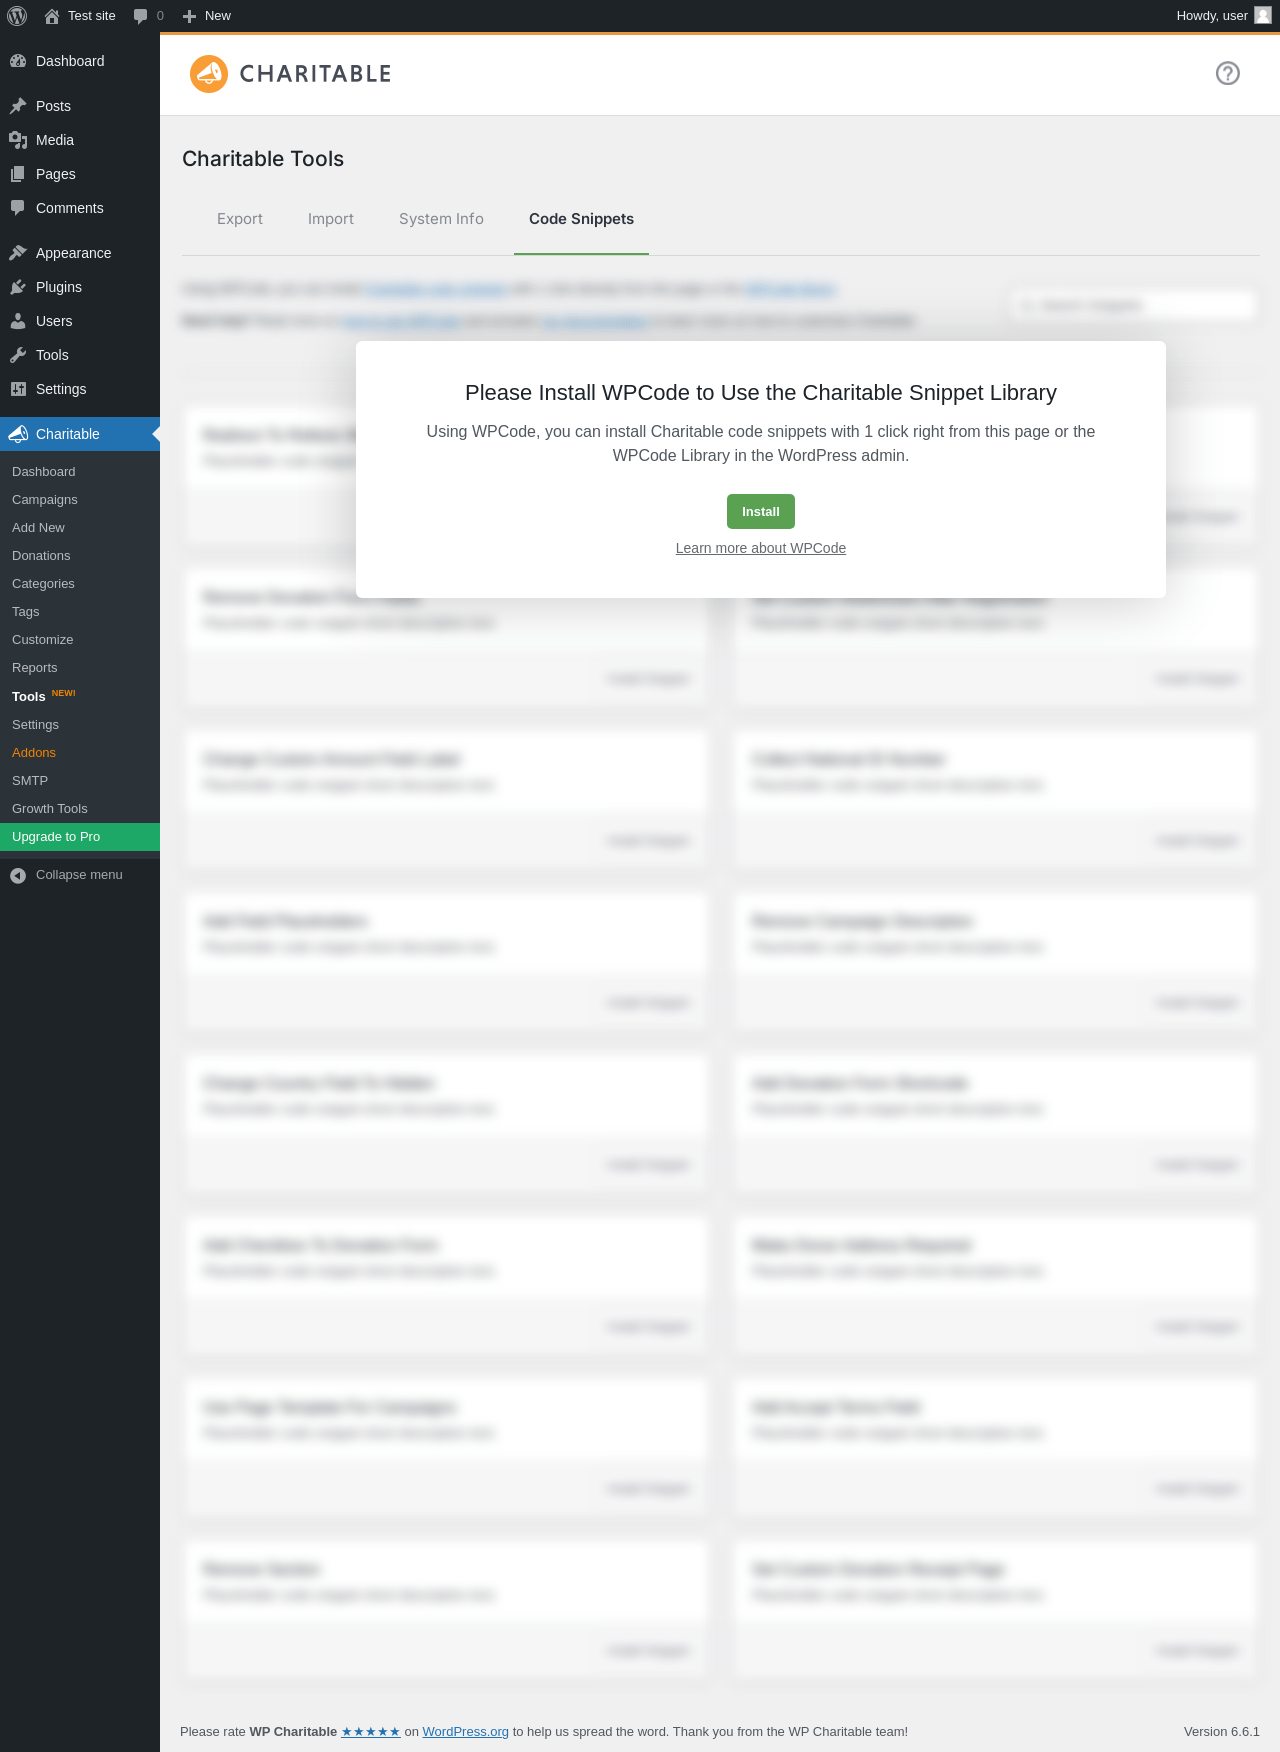Click the Settings sliders icon in sidebar
The width and height of the screenshot is (1280, 1752).
point(18,389)
